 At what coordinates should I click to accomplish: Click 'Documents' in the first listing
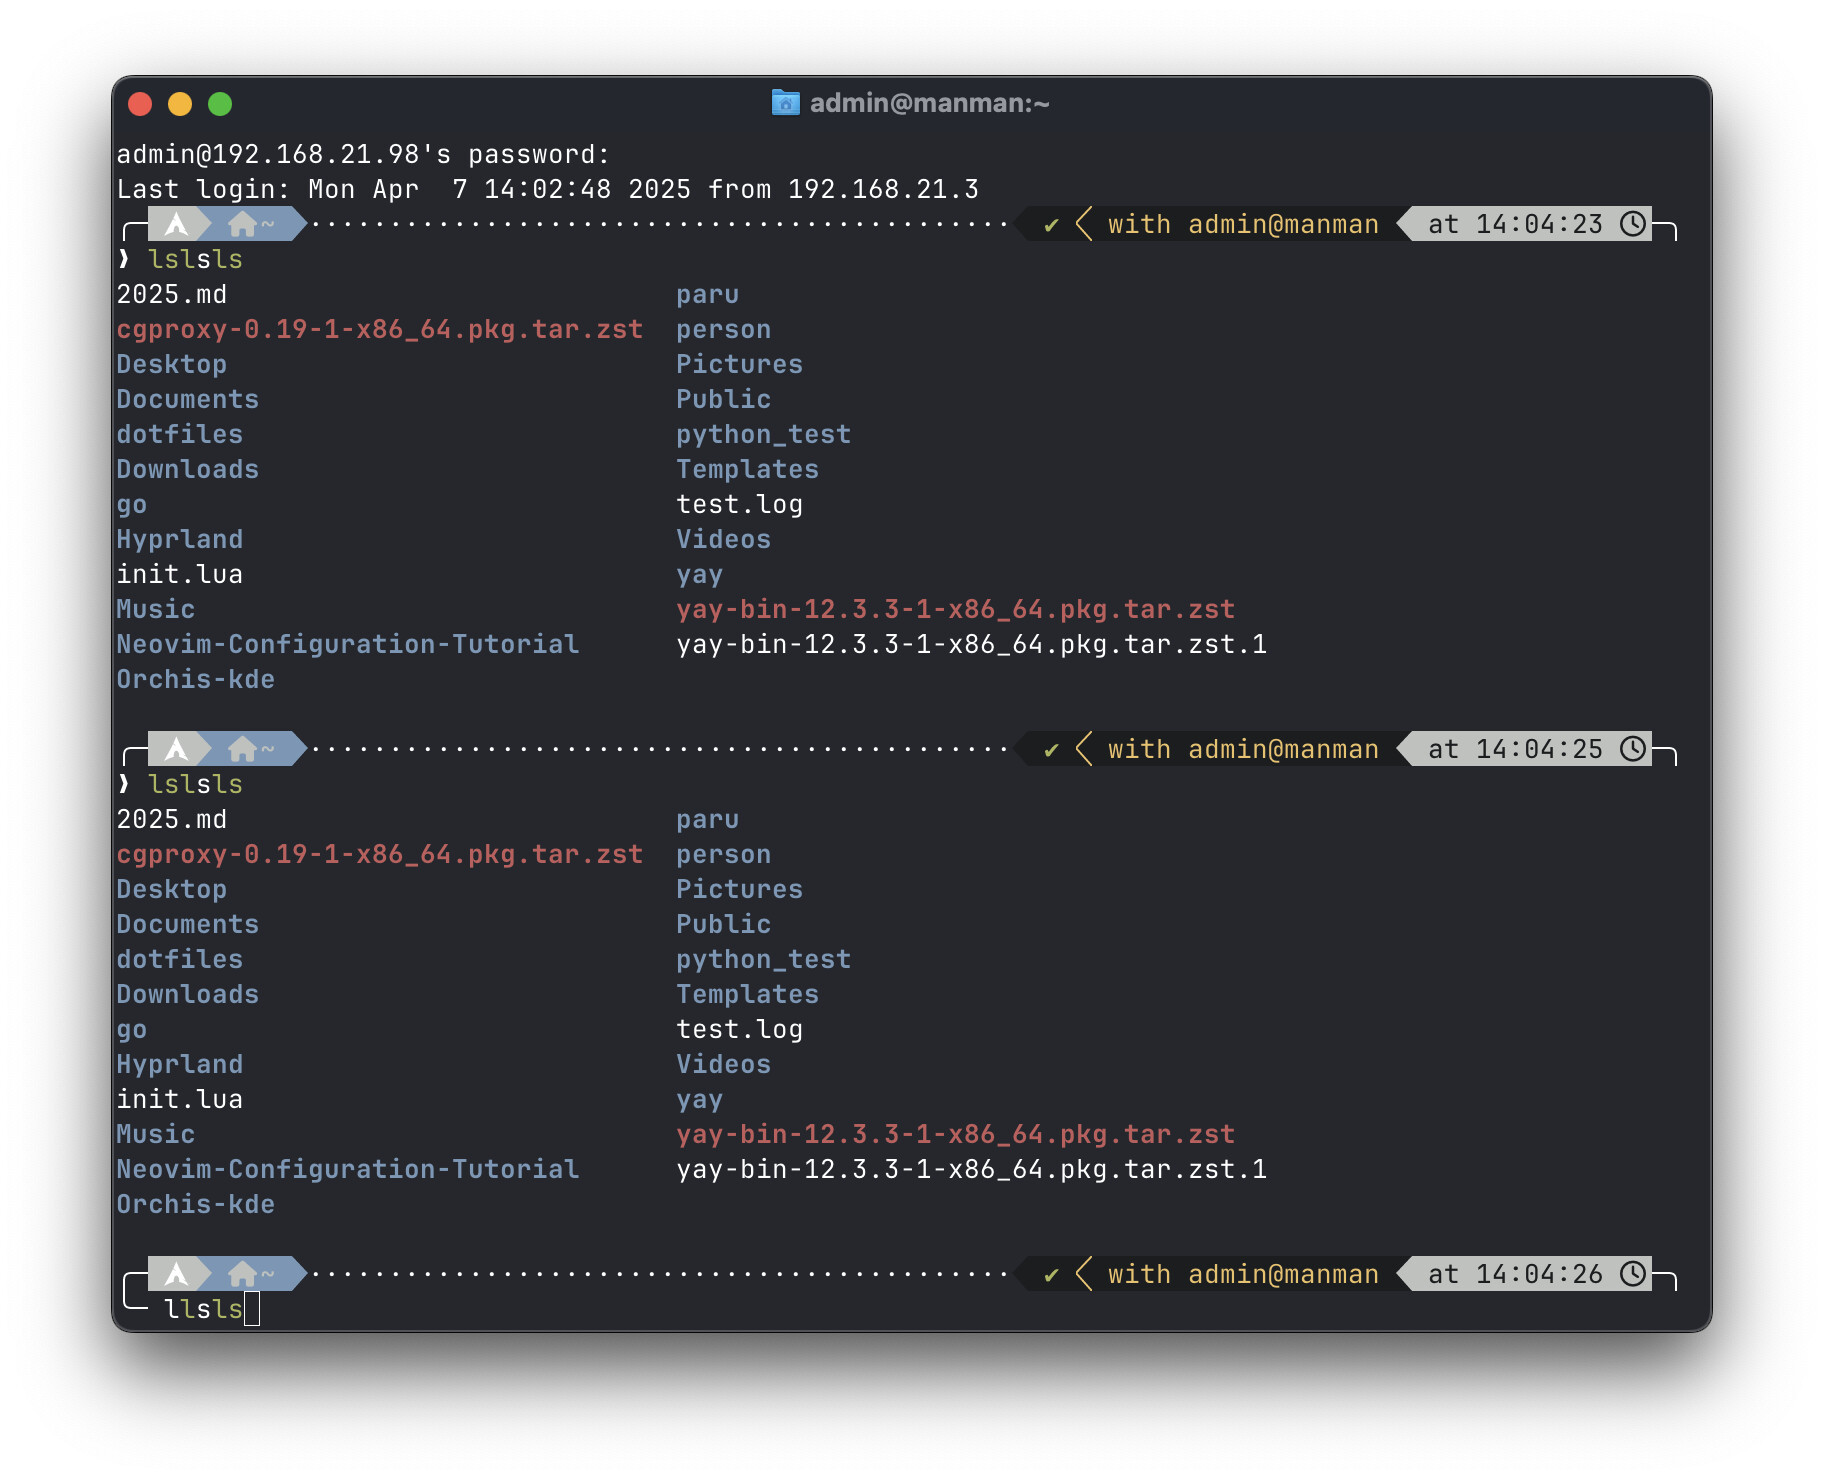[x=188, y=399]
